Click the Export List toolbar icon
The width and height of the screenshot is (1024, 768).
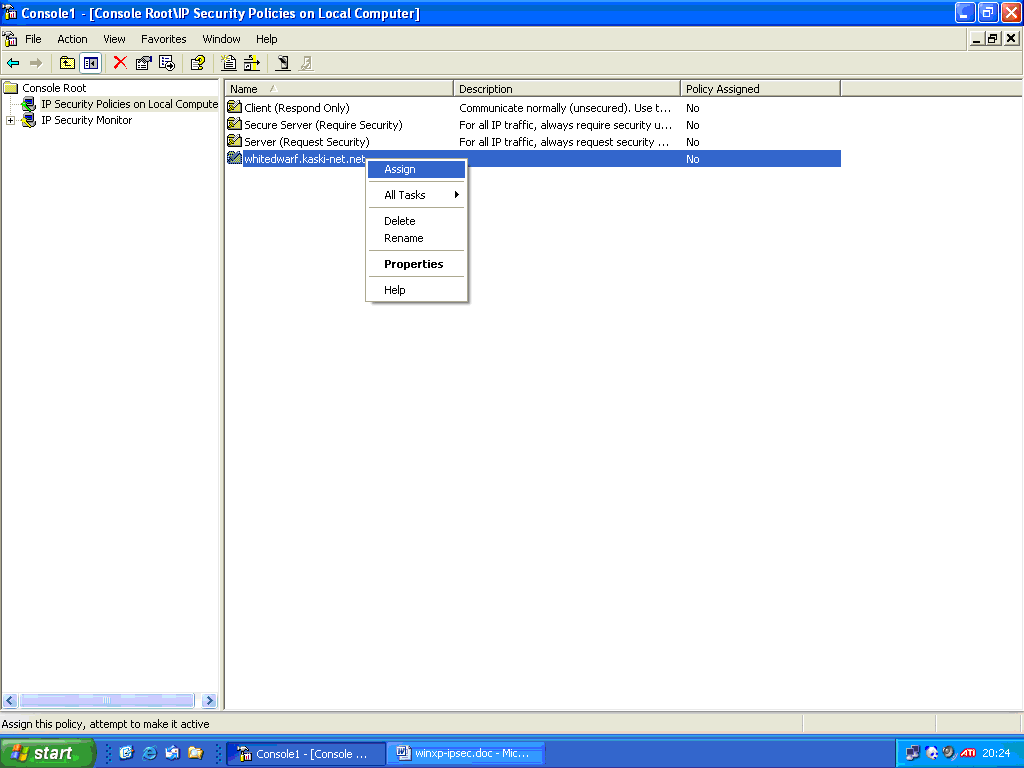click(167, 63)
